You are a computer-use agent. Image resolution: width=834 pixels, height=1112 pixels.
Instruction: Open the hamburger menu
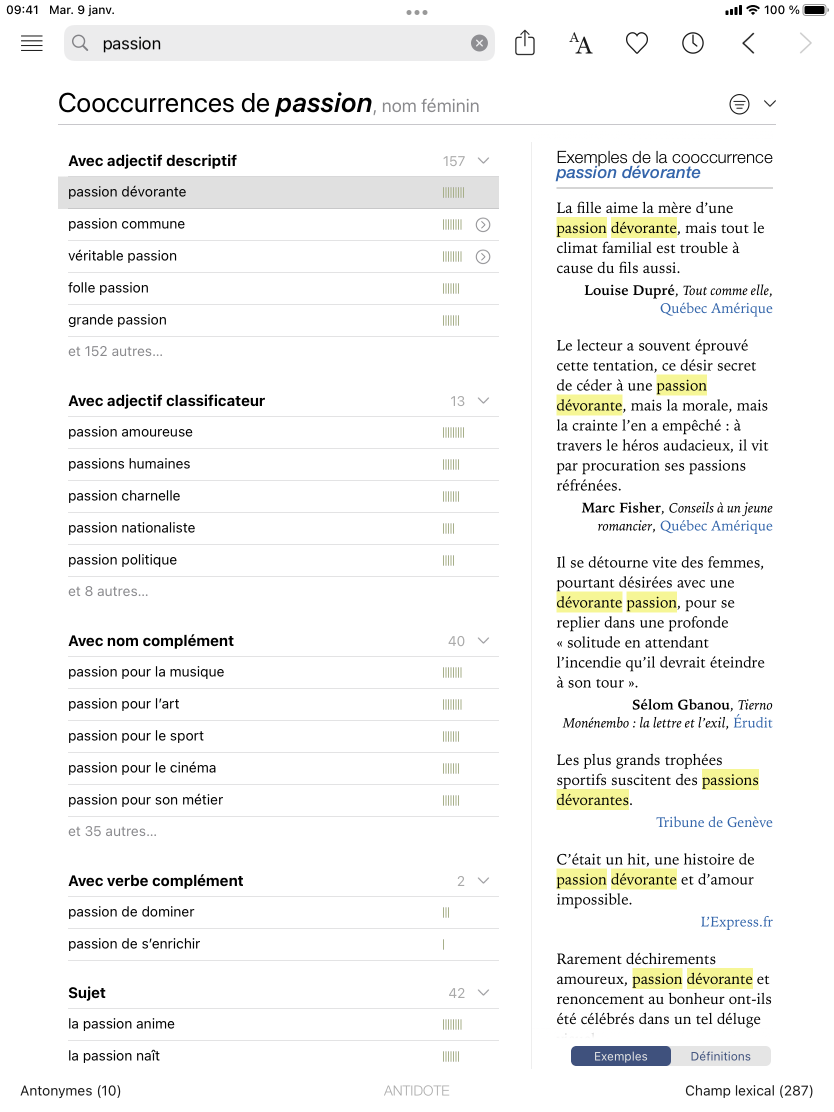coord(32,43)
